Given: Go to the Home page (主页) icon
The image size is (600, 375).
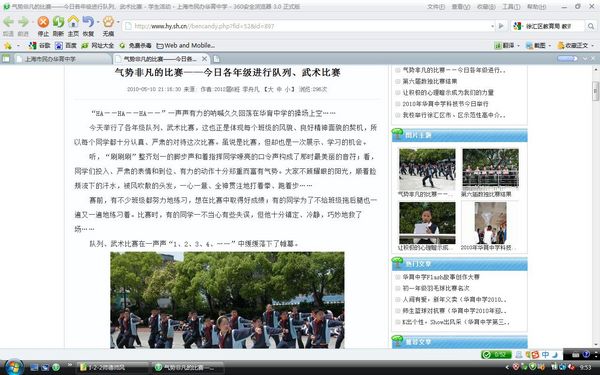Looking at the screenshot, I should pyautogui.click(x=73, y=21).
